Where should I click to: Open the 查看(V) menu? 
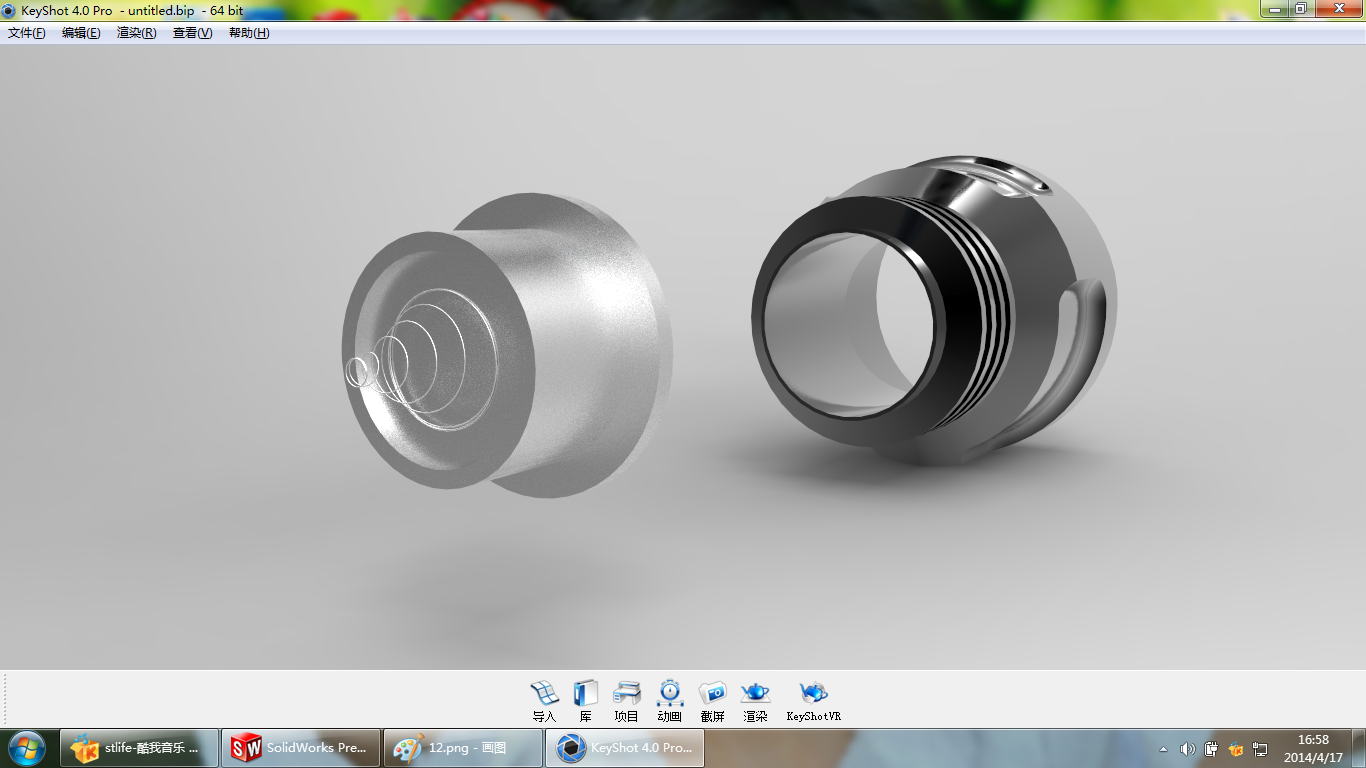193,33
